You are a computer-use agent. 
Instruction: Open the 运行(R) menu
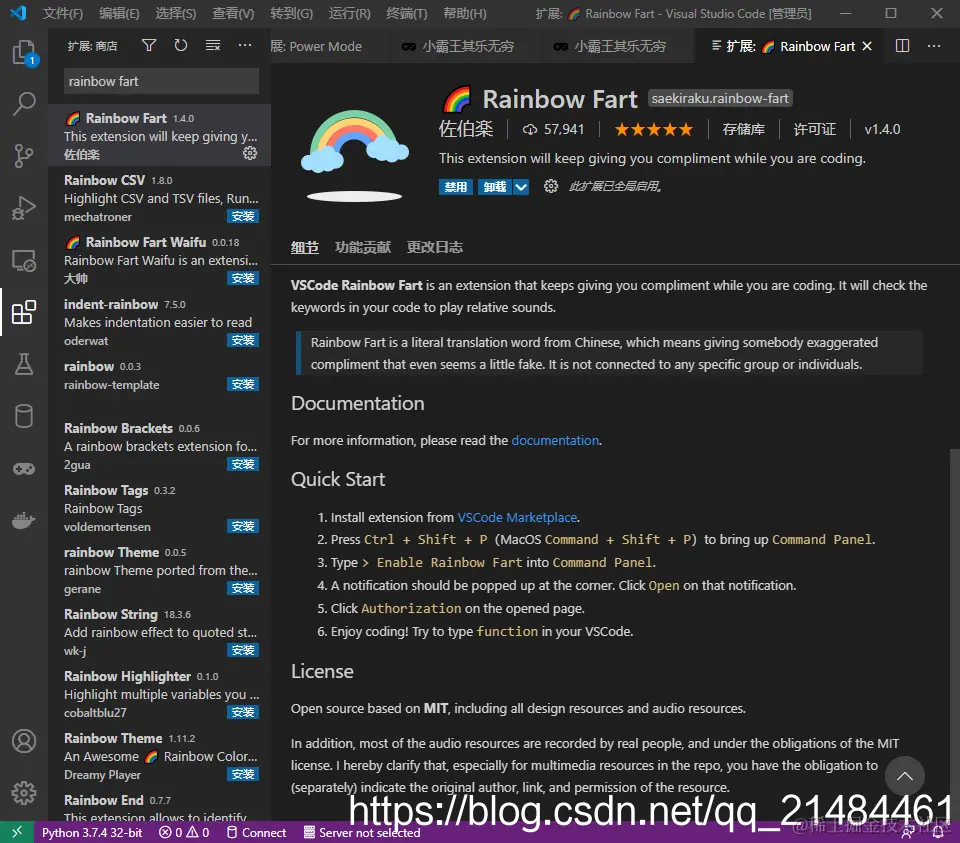pos(350,13)
